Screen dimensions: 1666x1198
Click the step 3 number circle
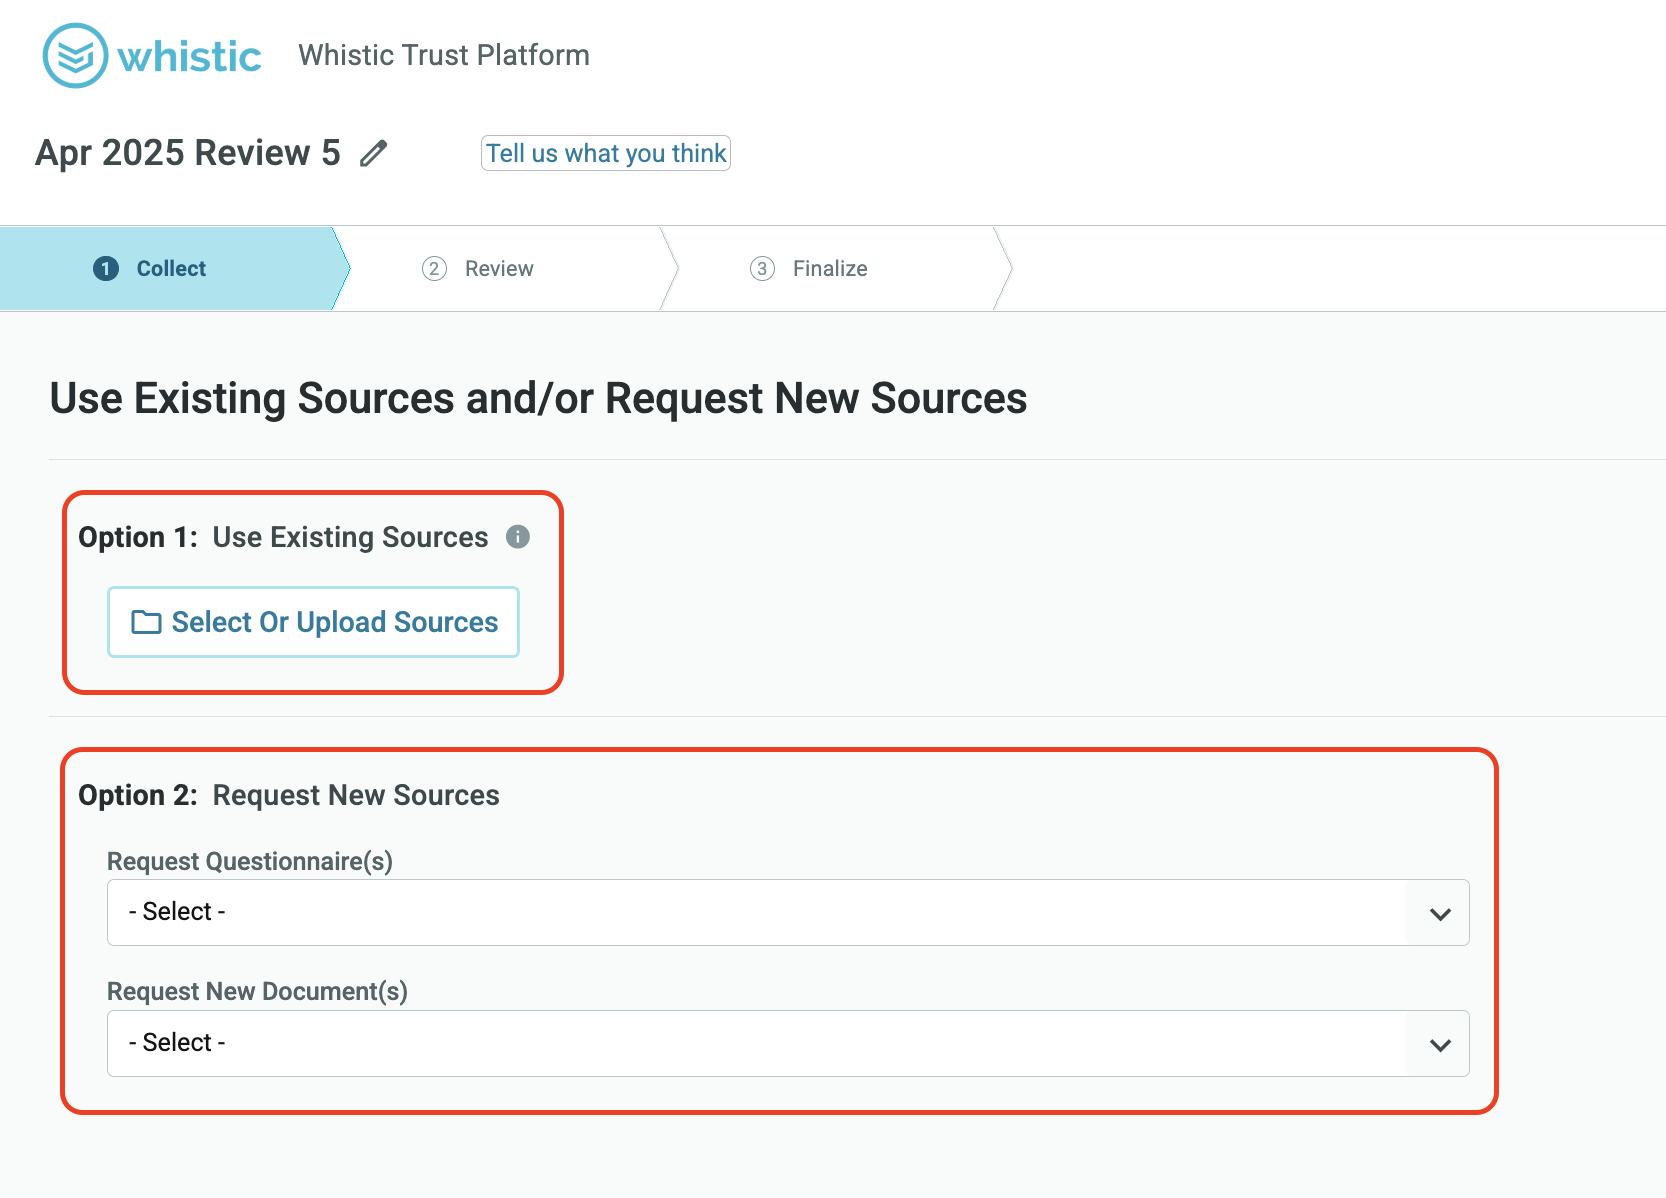[762, 268]
